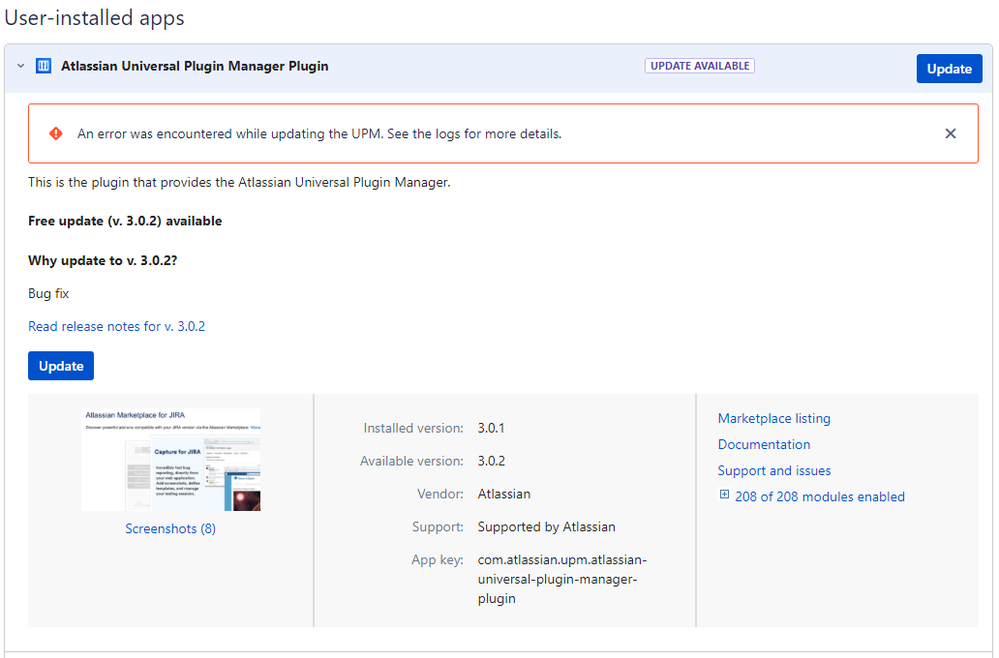Click the 208 of 208 modules enabled link
Image resolution: width=999 pixels, height=658 pixels.
click(819, 497)
